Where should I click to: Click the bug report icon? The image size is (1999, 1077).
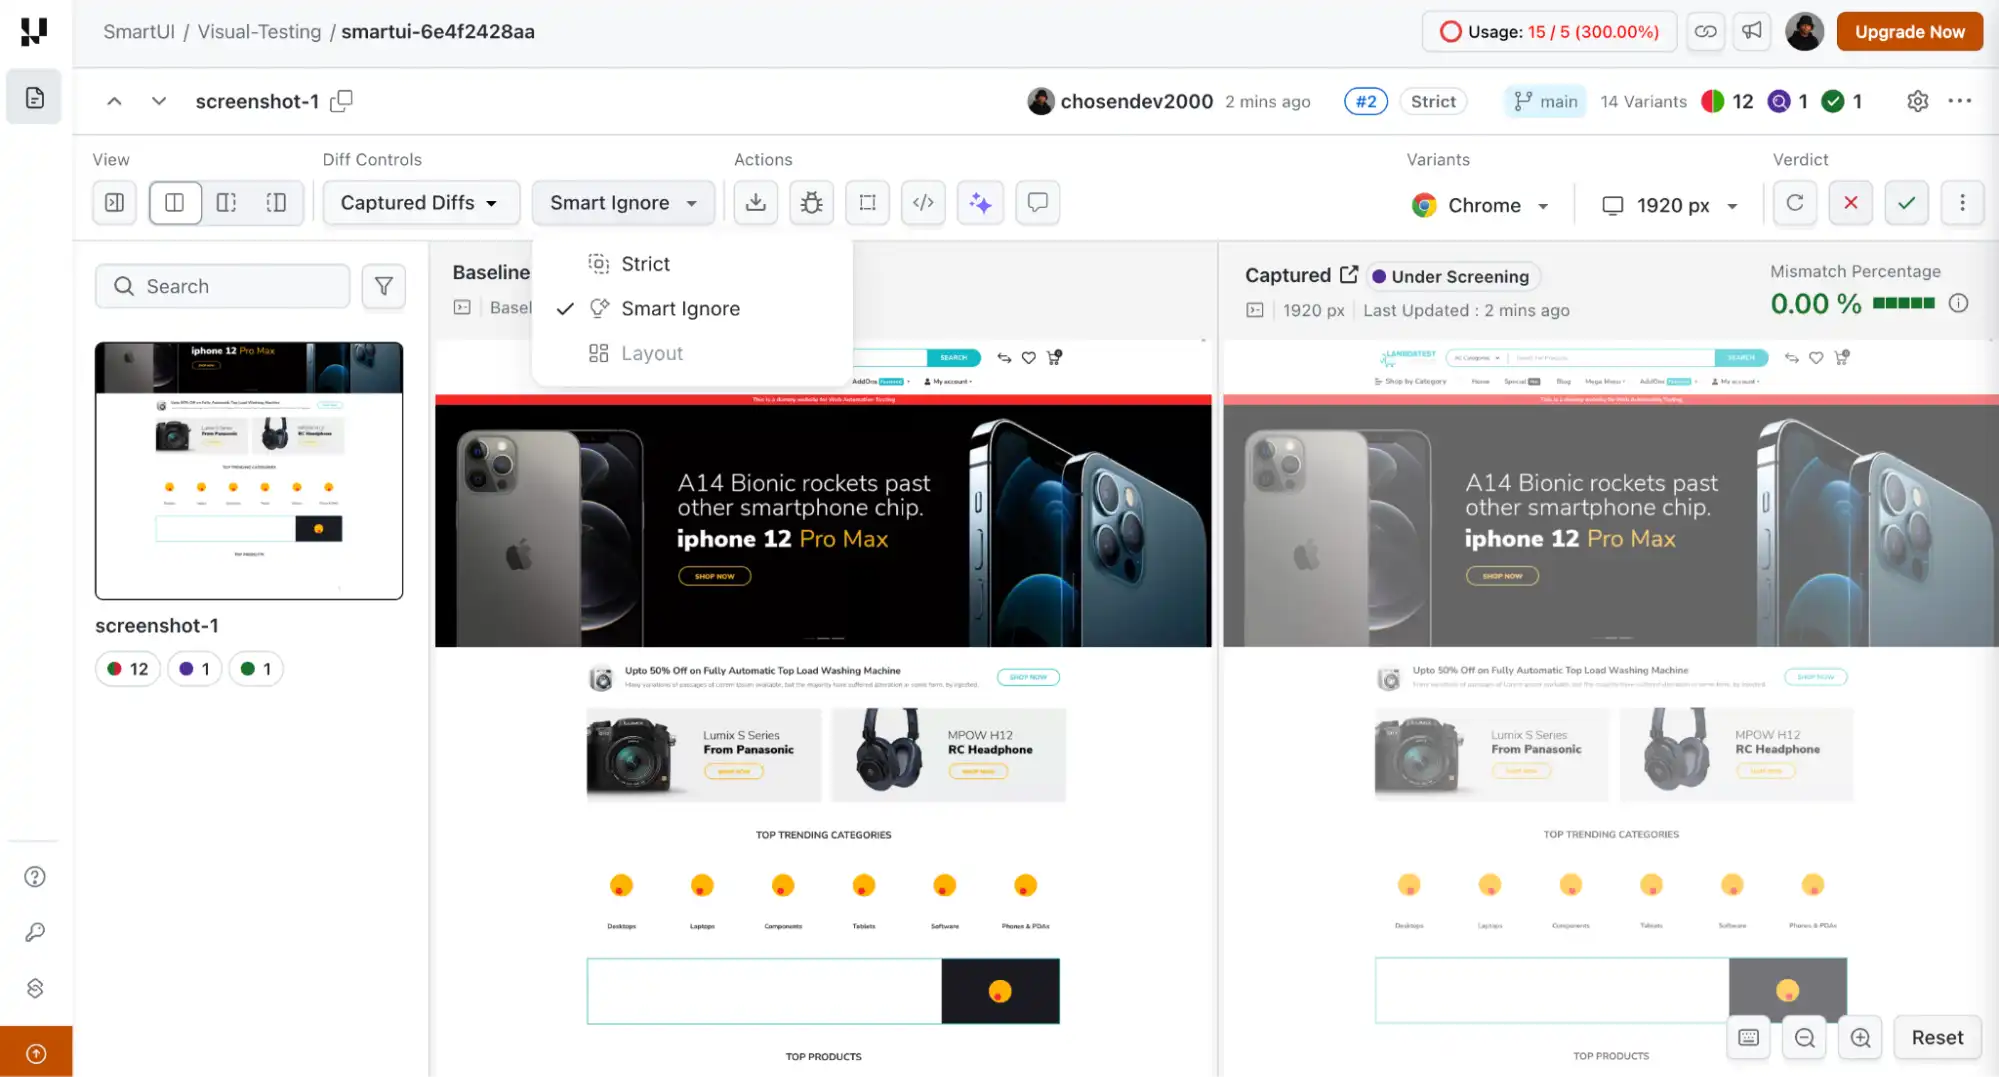[x=812, y=203]
